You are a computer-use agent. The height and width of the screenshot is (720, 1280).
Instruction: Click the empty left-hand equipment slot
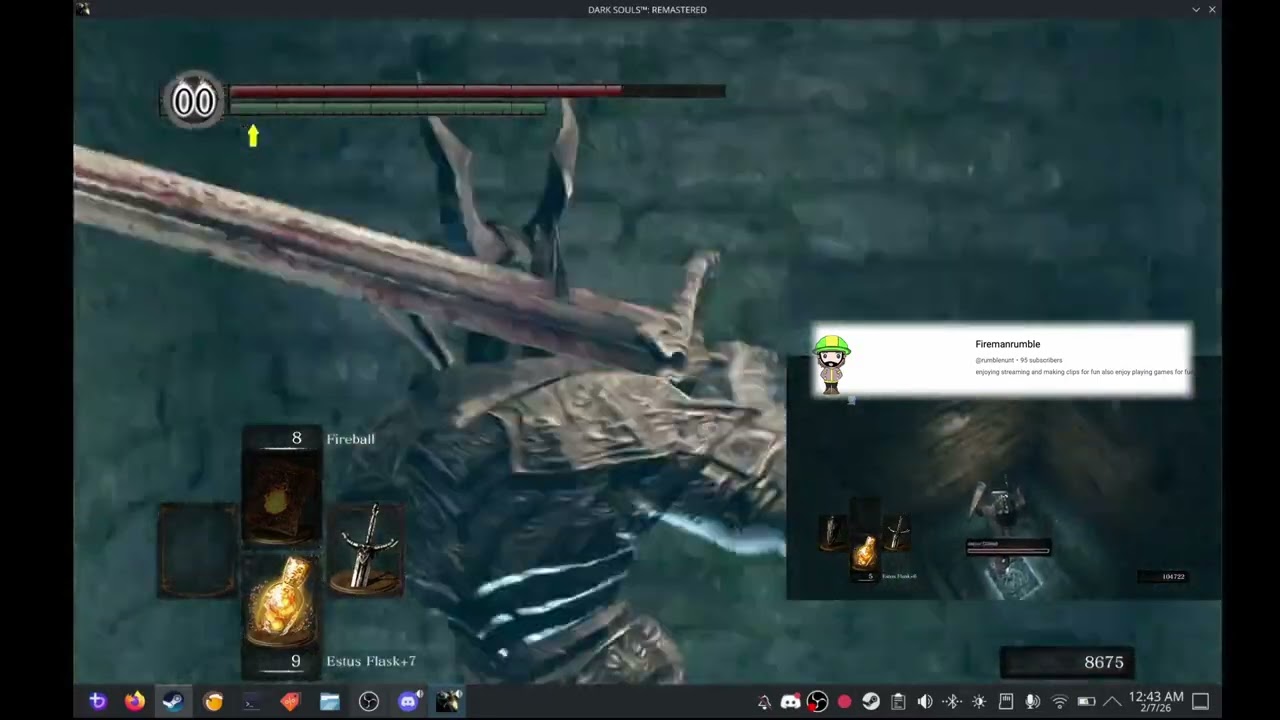[197, 550]
